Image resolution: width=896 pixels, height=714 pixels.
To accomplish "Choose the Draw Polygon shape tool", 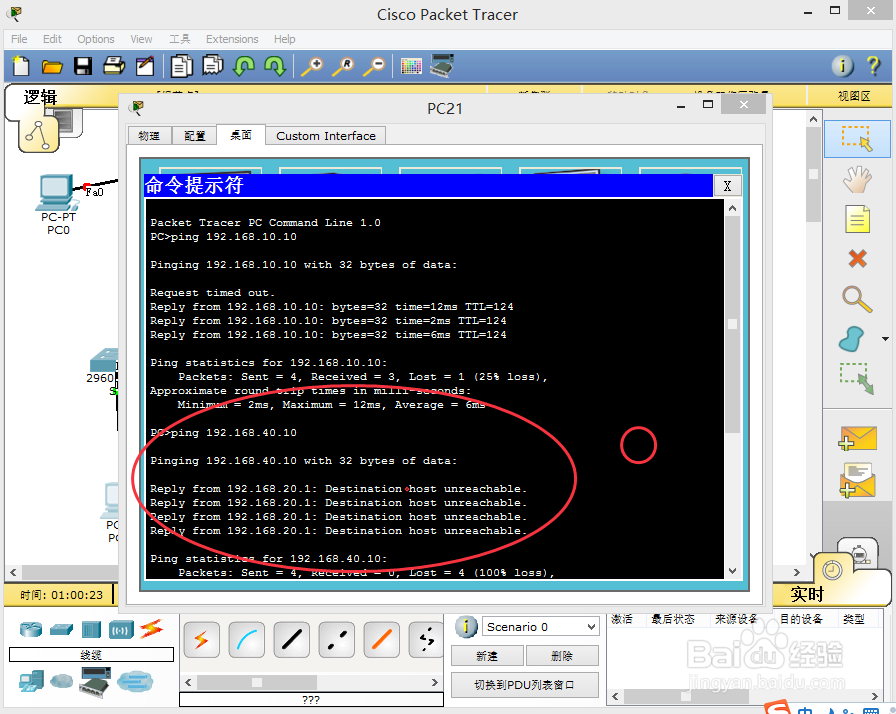I will click(852, 339).
